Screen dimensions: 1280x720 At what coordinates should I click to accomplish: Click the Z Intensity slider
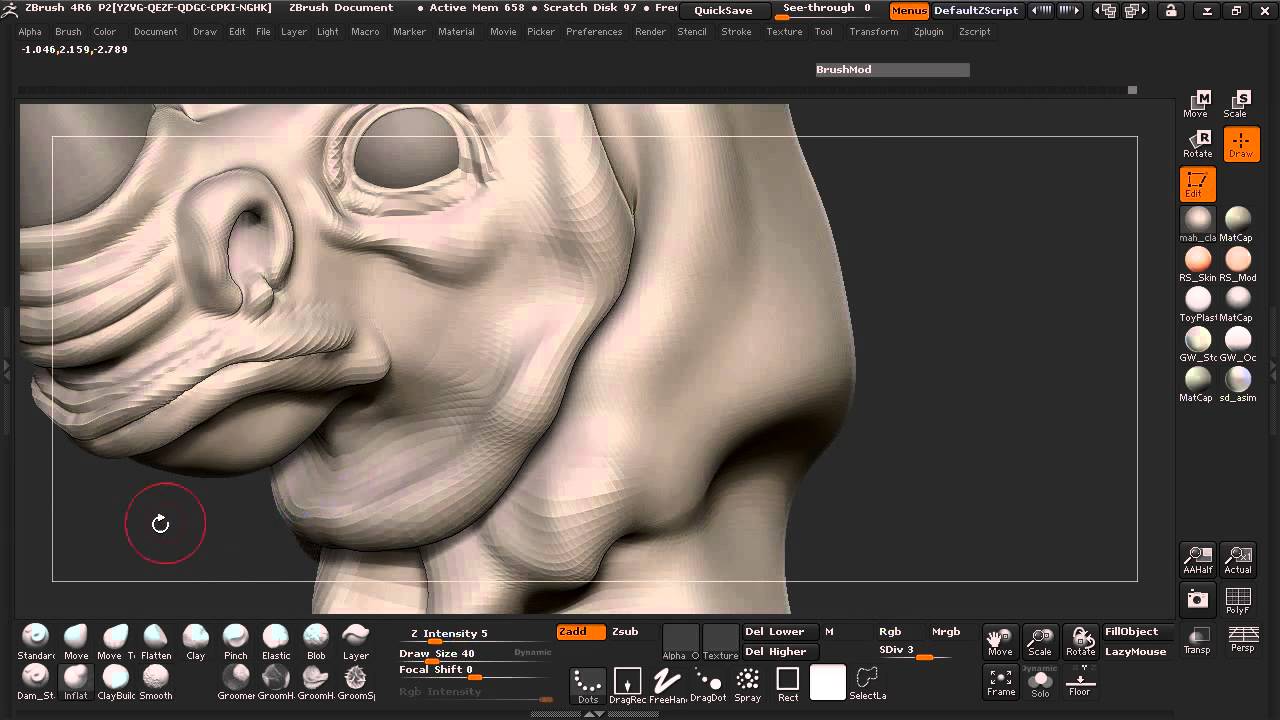(x=475, y=634)
